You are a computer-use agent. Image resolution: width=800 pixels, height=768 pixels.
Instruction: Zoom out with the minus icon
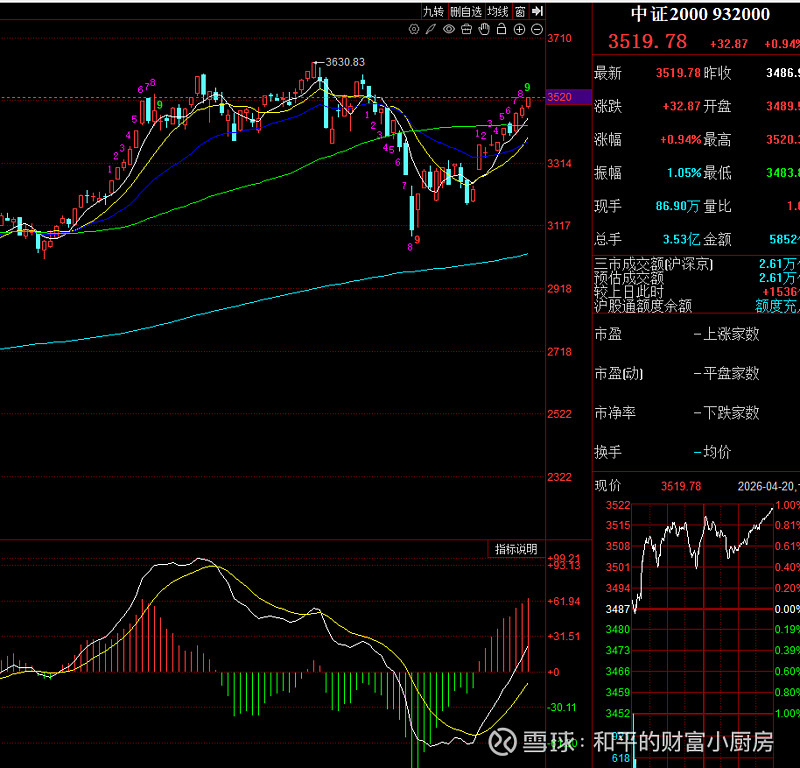pyautogui.click(x=537, y=30)
